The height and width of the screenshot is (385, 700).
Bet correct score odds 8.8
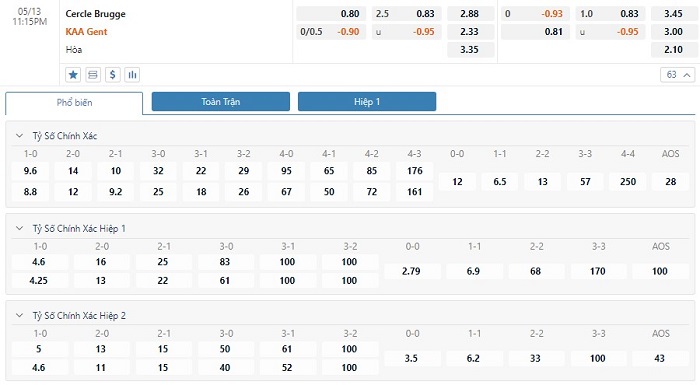[x=30, y=192]
